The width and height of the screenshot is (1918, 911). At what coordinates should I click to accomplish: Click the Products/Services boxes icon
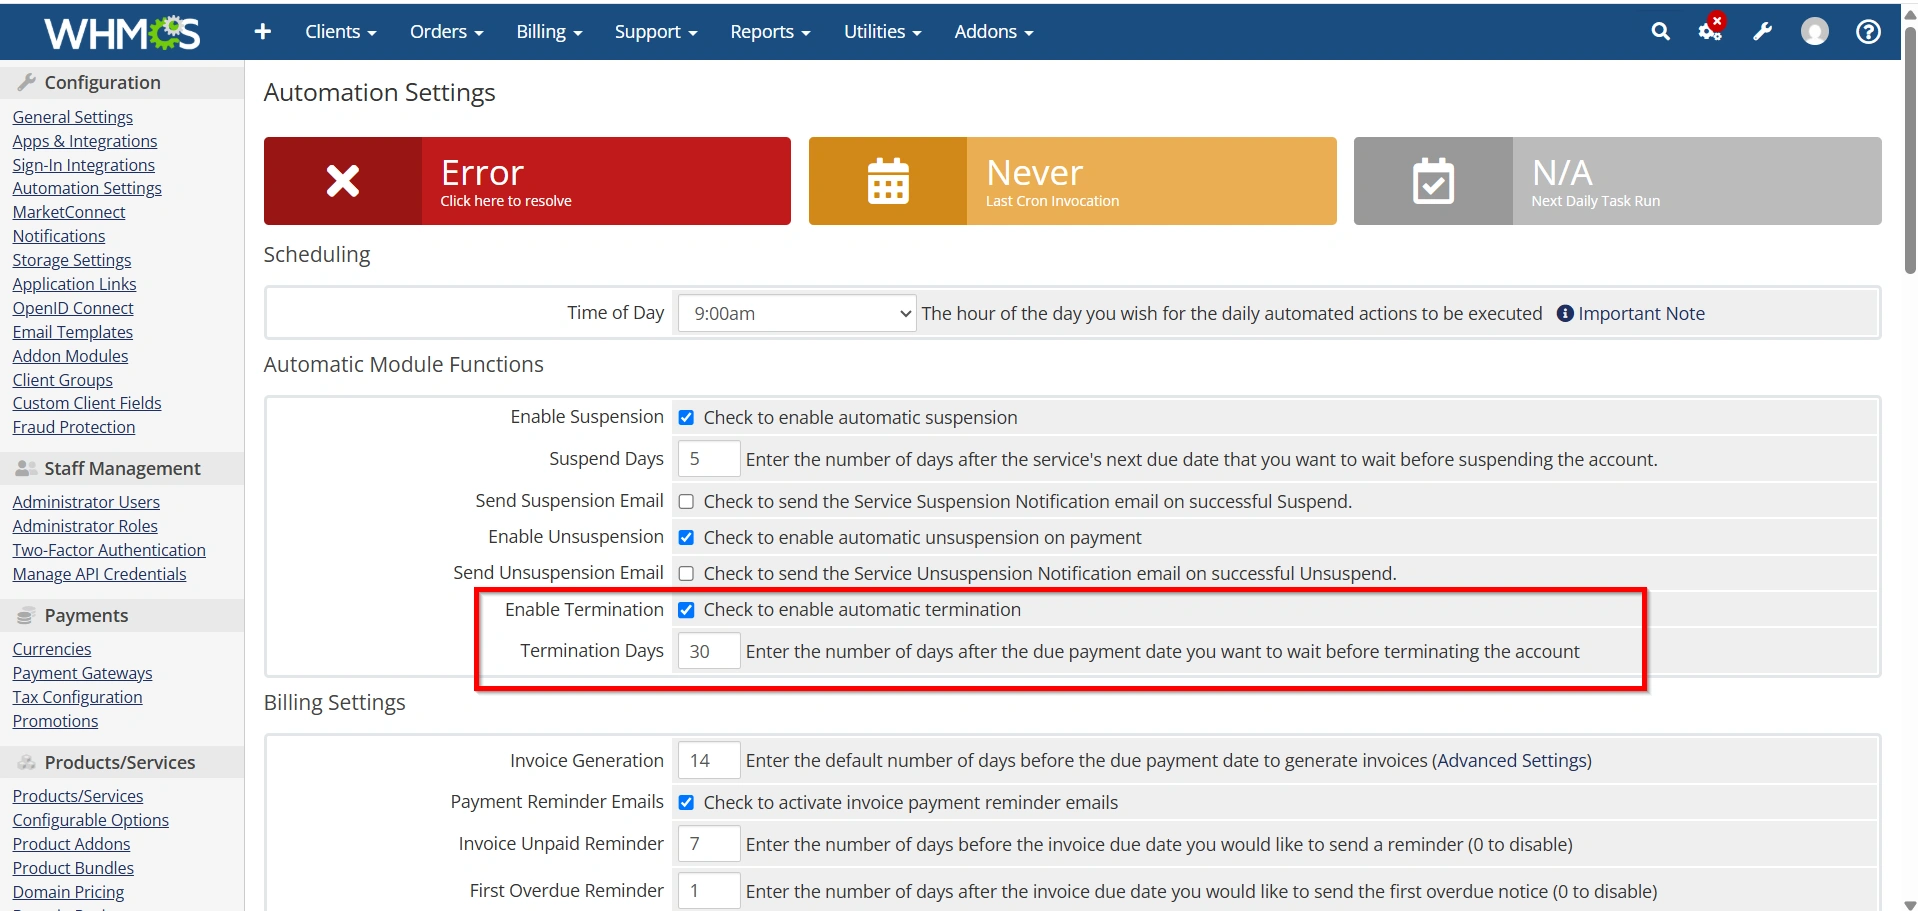click(26, 763)
